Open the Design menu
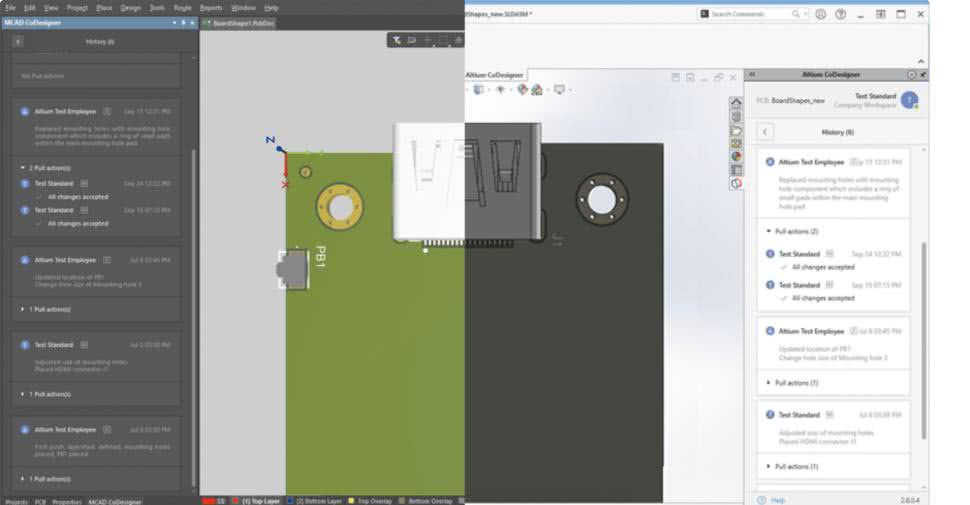970x505 pixels. (x=130, y=7)
